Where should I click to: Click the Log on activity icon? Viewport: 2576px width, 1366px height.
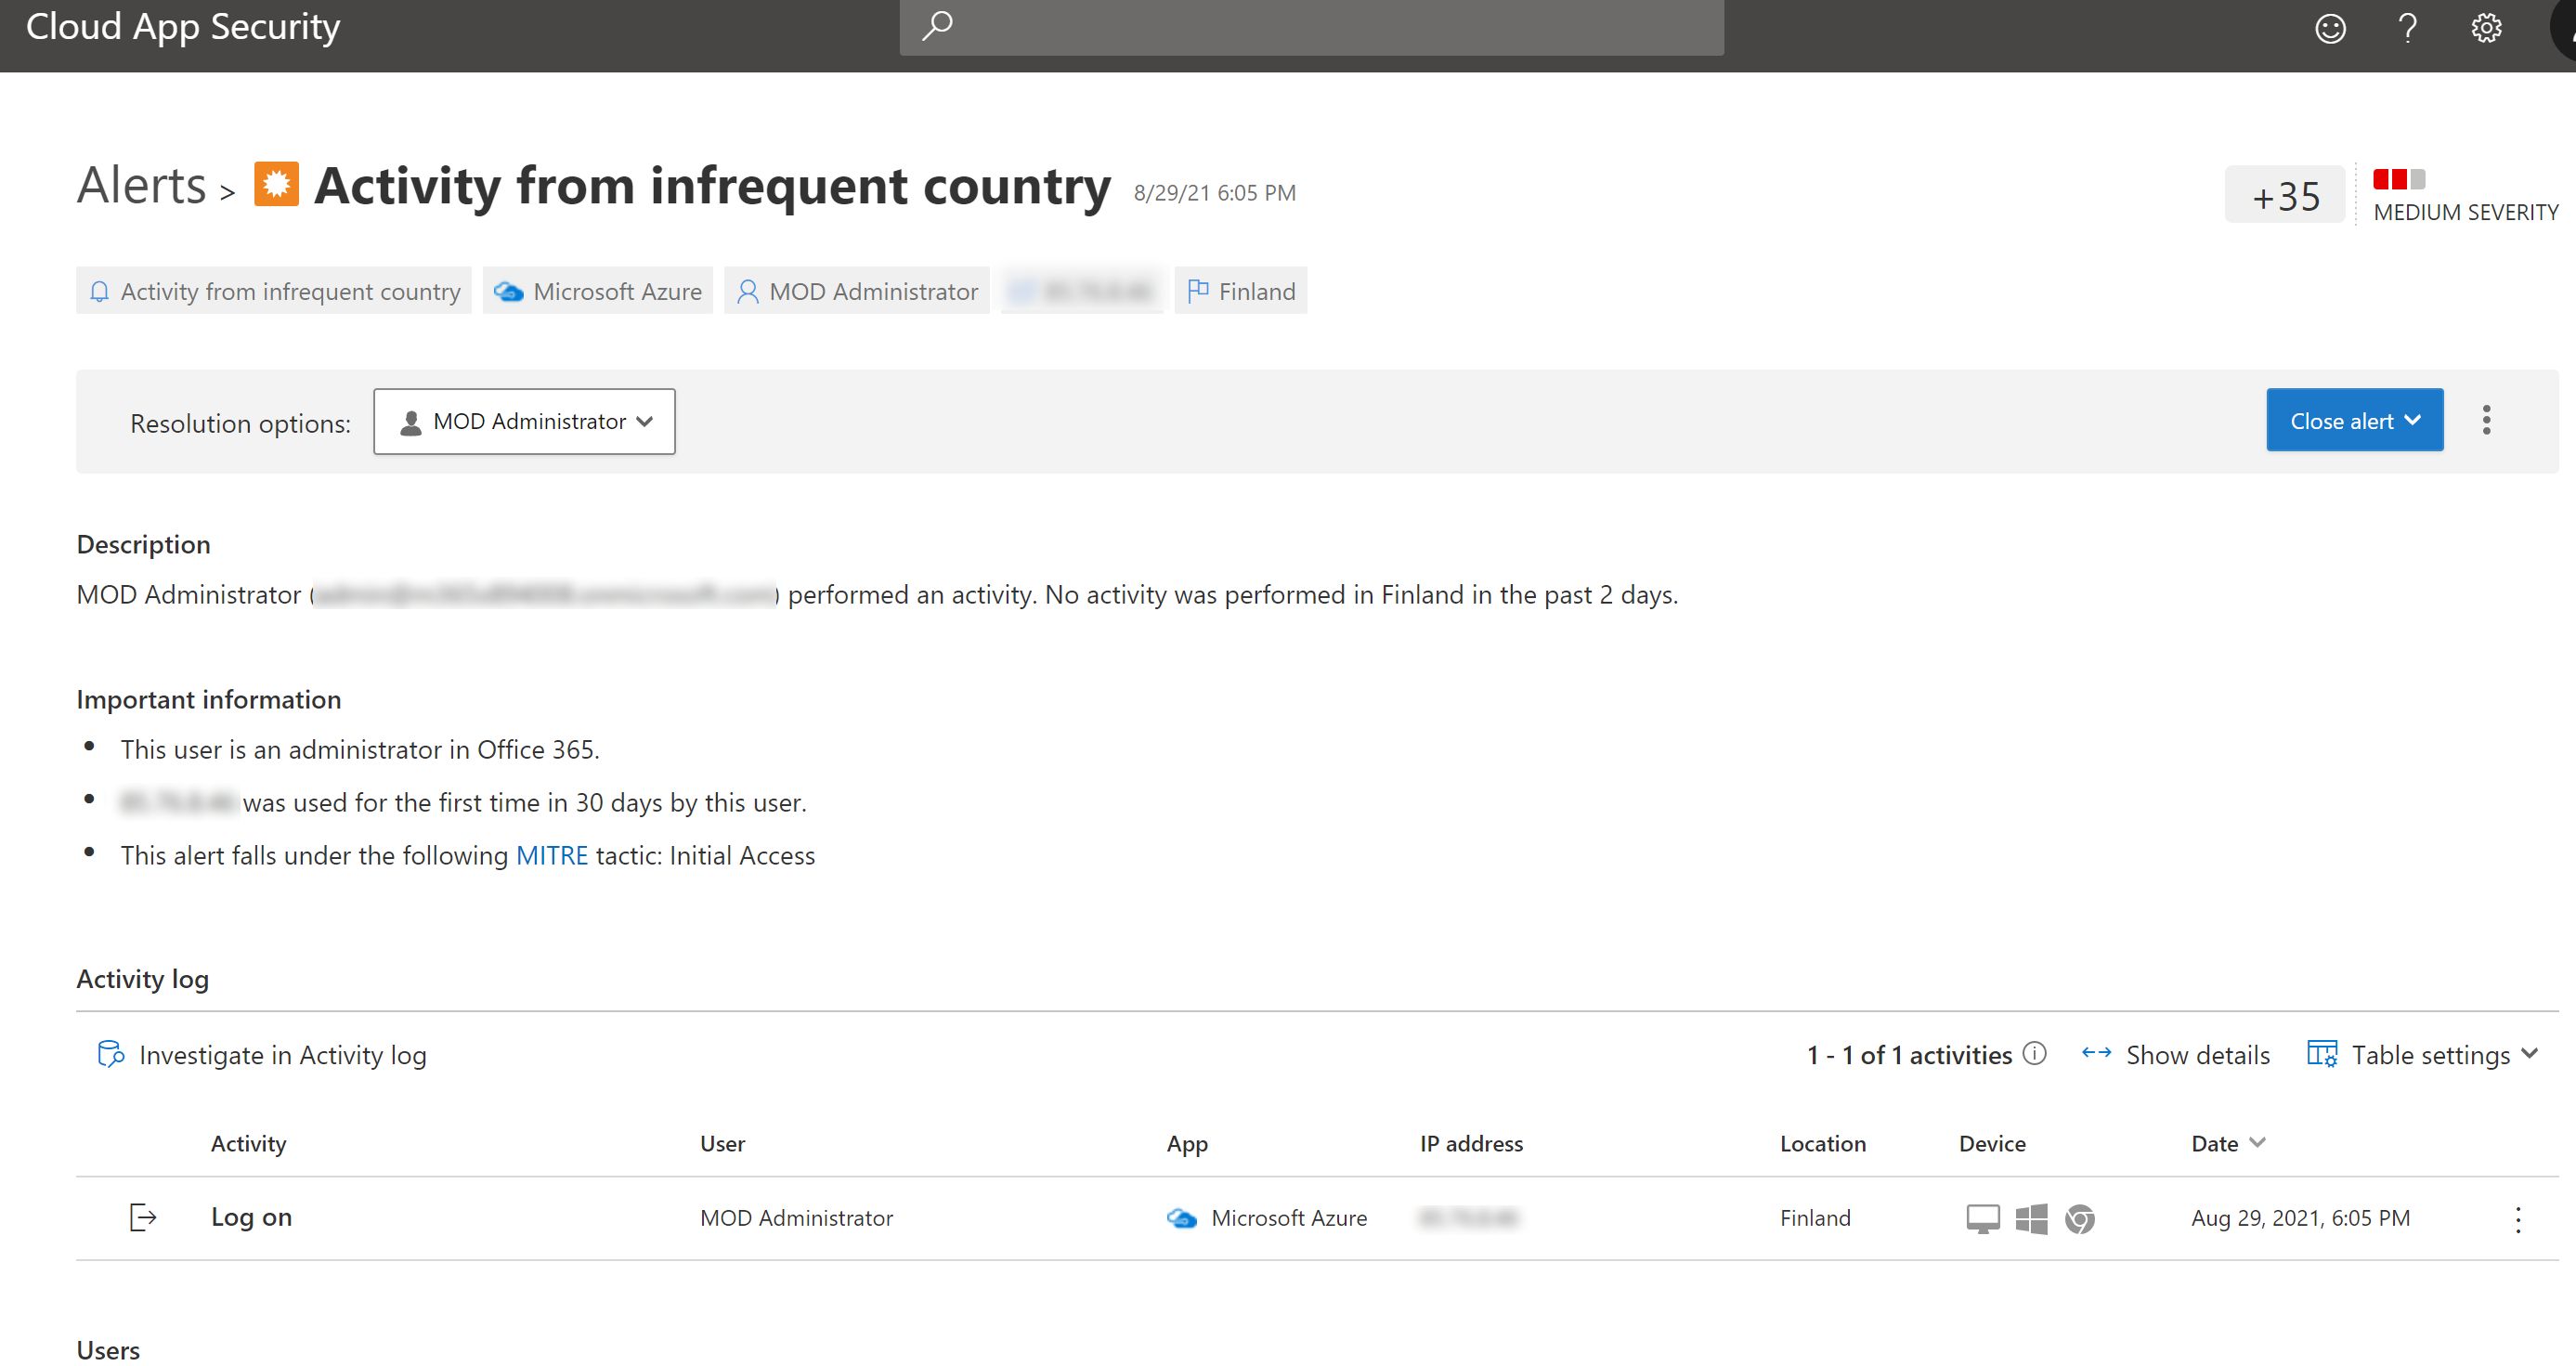click(143, 1217)
